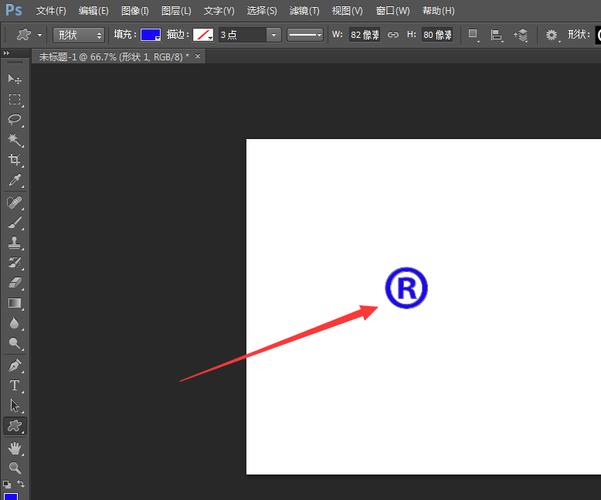Viewport: 601px width, 500px height.
Task: Open the 编辑(E) menu
Action: pos(94,11)
